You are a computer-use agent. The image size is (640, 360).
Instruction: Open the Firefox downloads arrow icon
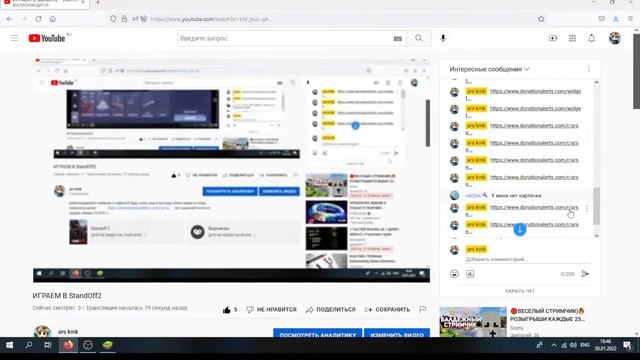616,19
